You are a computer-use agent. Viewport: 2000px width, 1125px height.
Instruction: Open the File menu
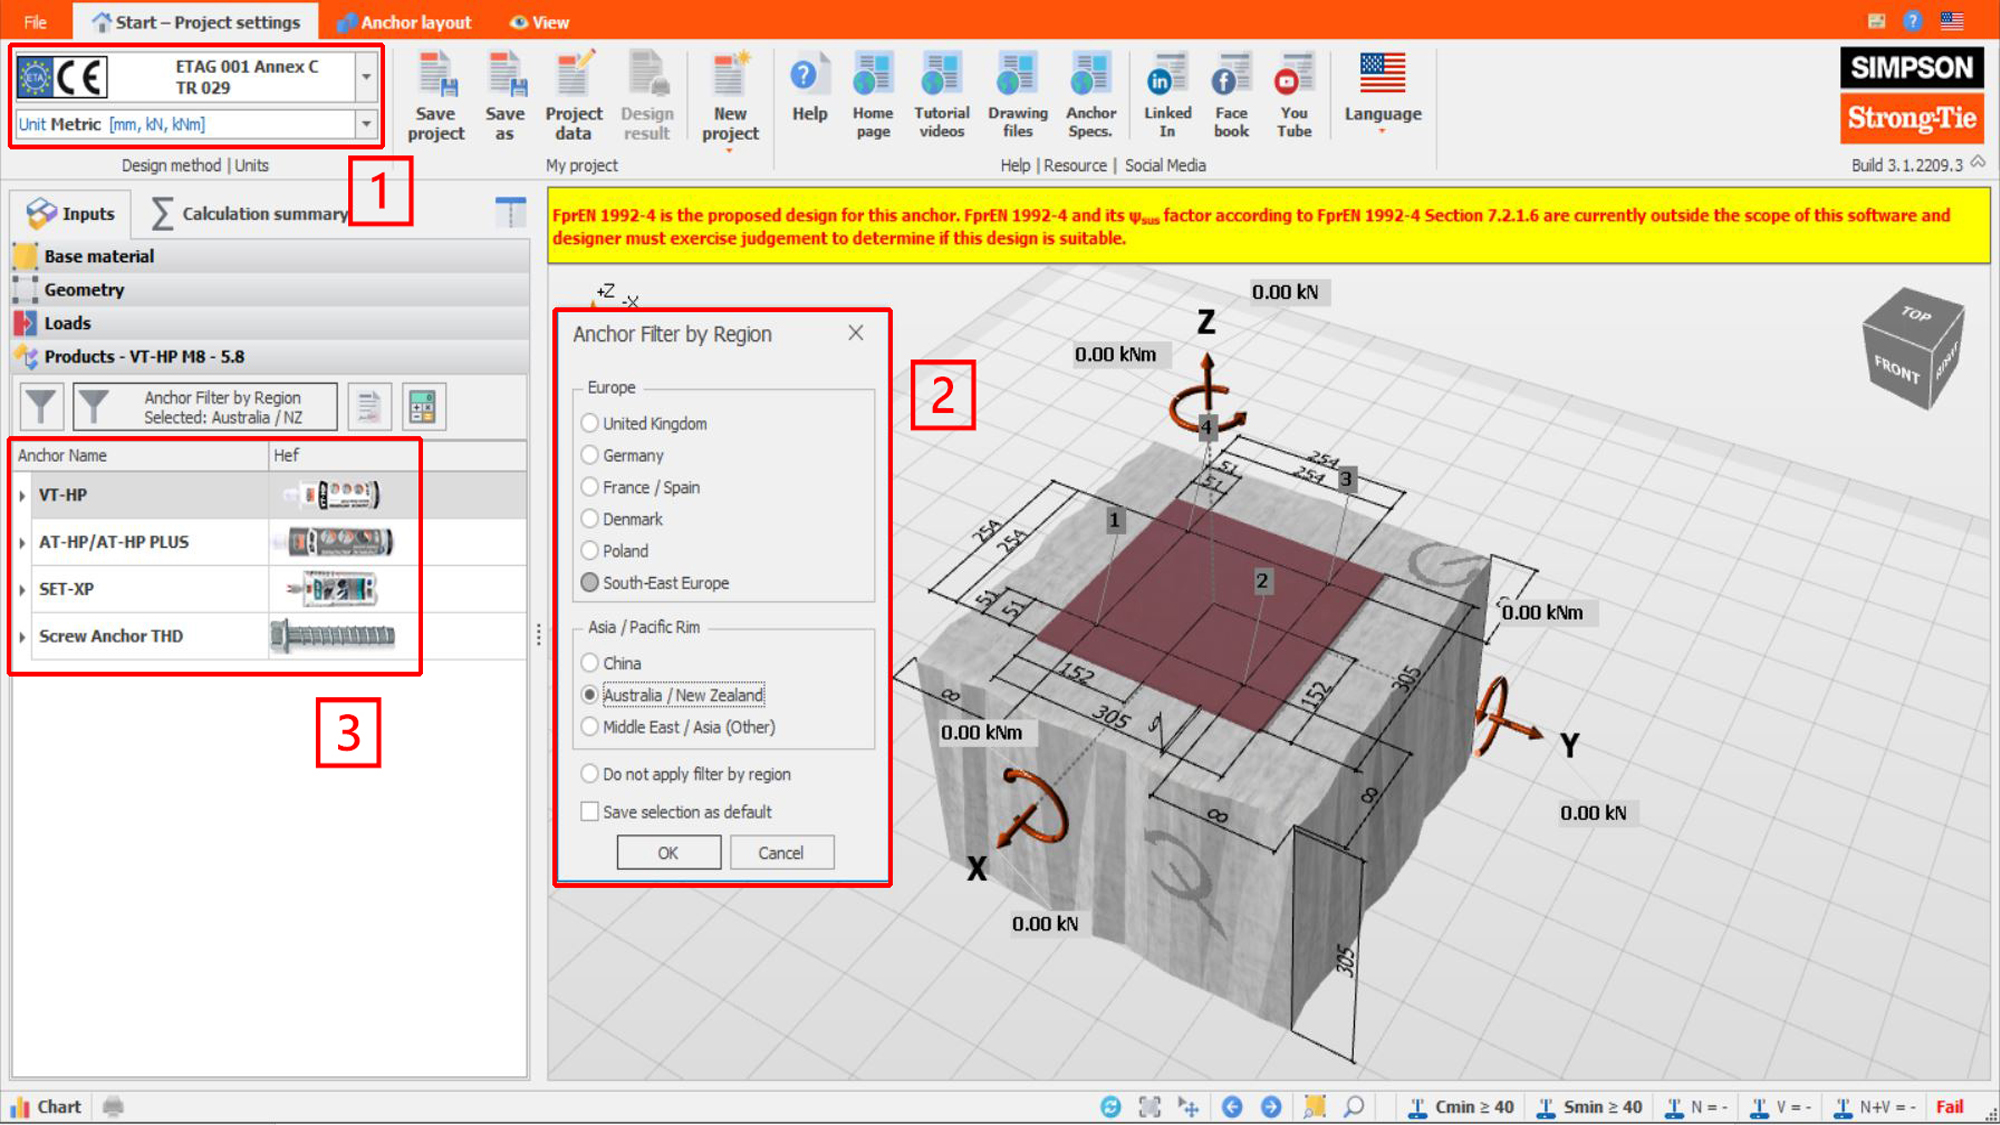pos(35,22)
